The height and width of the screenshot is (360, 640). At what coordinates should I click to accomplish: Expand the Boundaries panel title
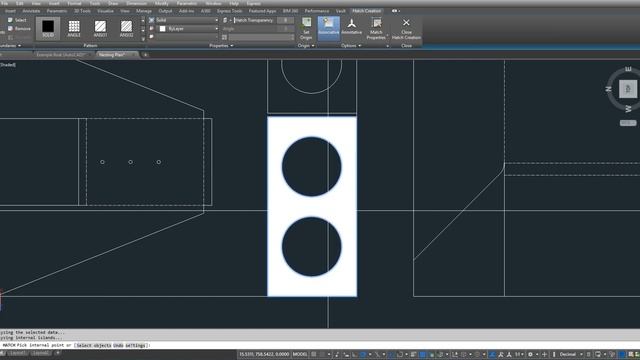pyautogui.click(x=10, y=46)
